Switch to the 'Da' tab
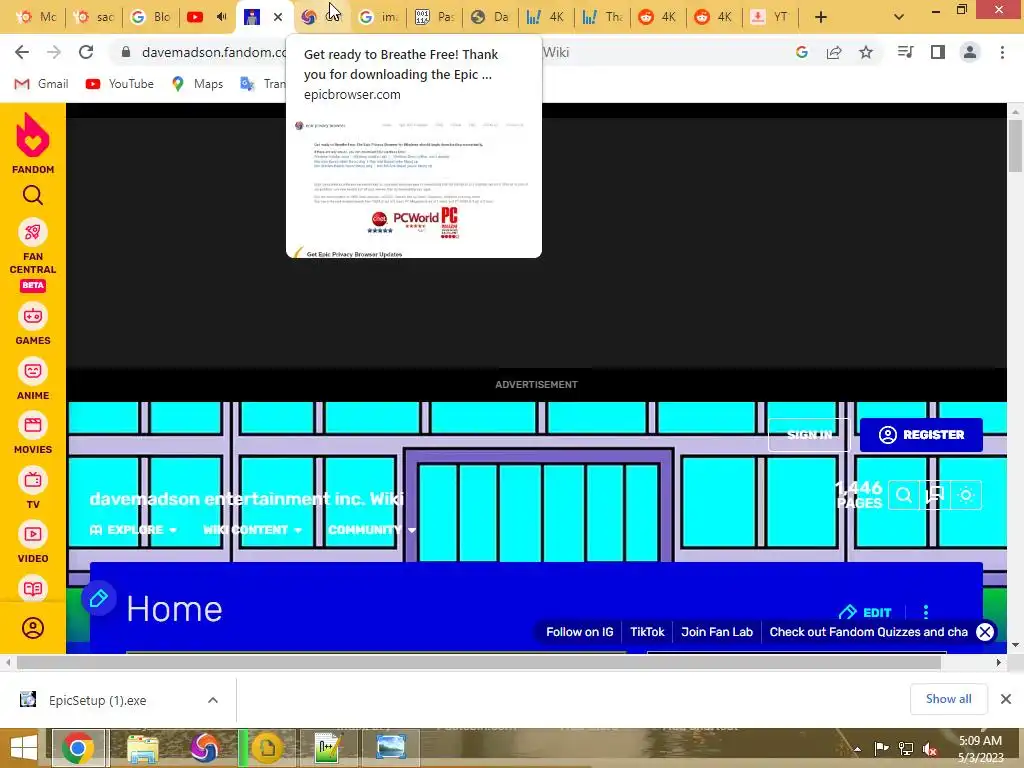Viewport: 1024px width, 768px height. point(490,17)
